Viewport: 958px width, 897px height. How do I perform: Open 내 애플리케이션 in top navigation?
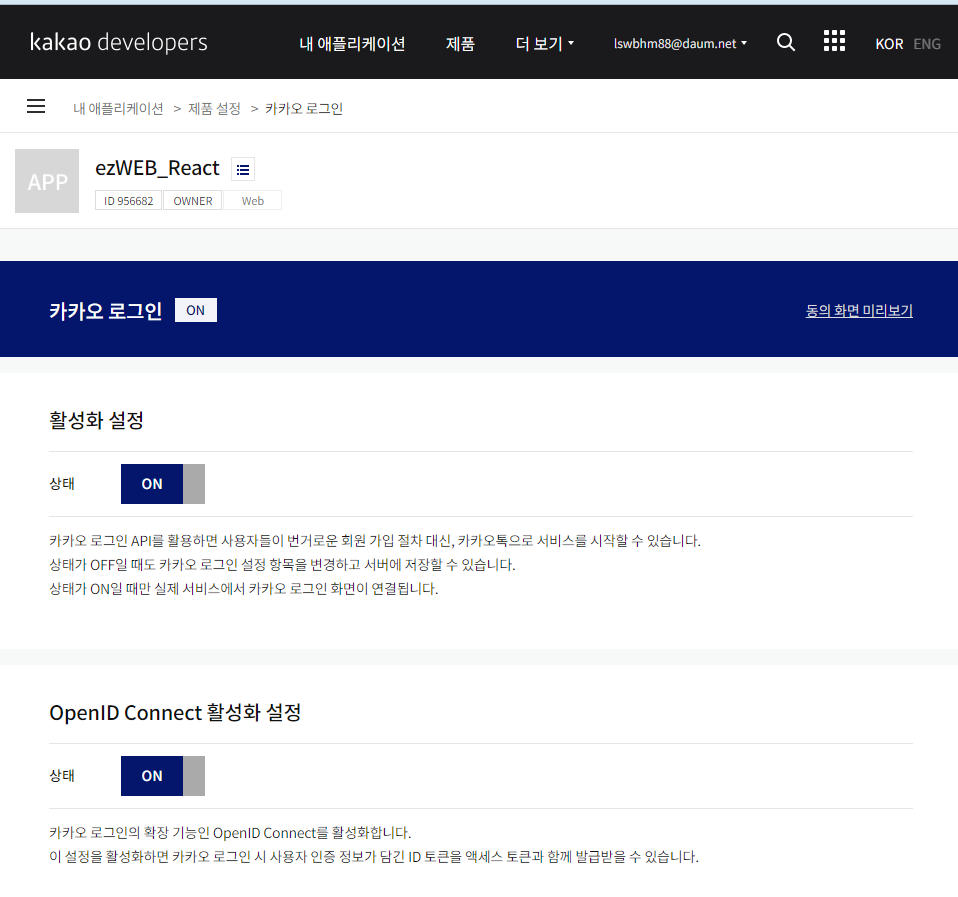point(352,43)
